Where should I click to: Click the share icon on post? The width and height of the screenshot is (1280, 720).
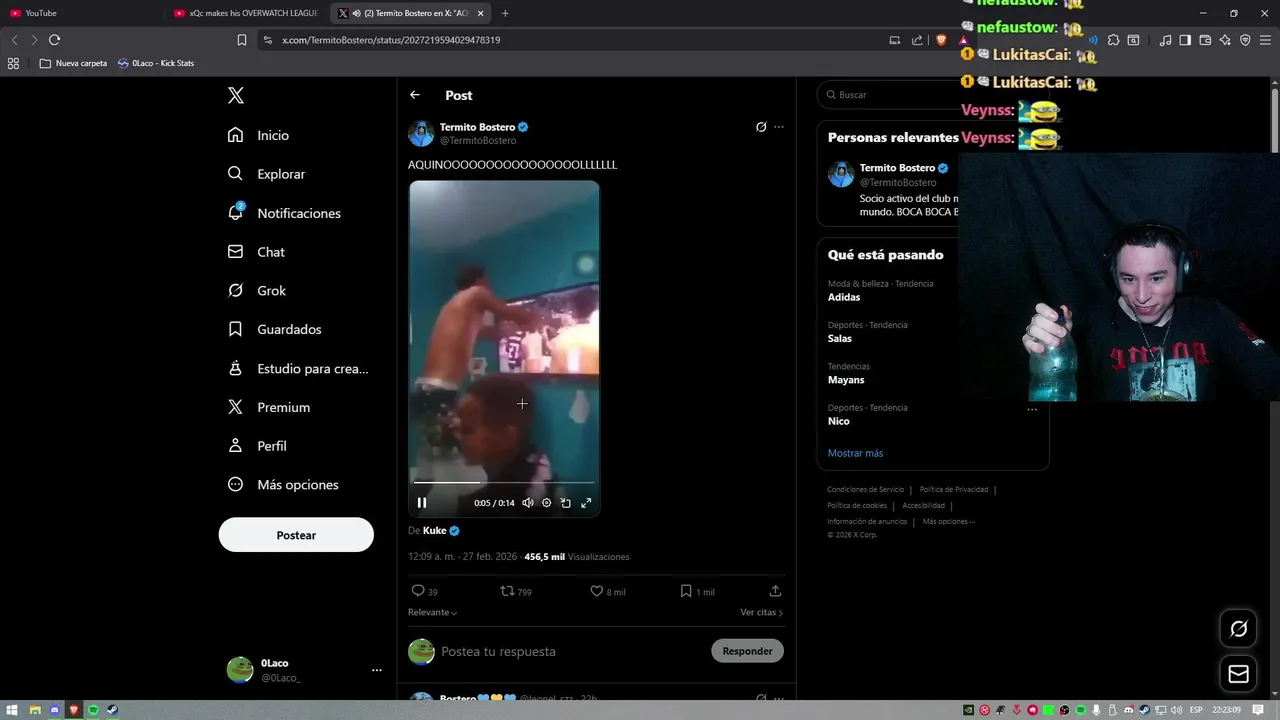pyautogui.click(x=775, y=592)
